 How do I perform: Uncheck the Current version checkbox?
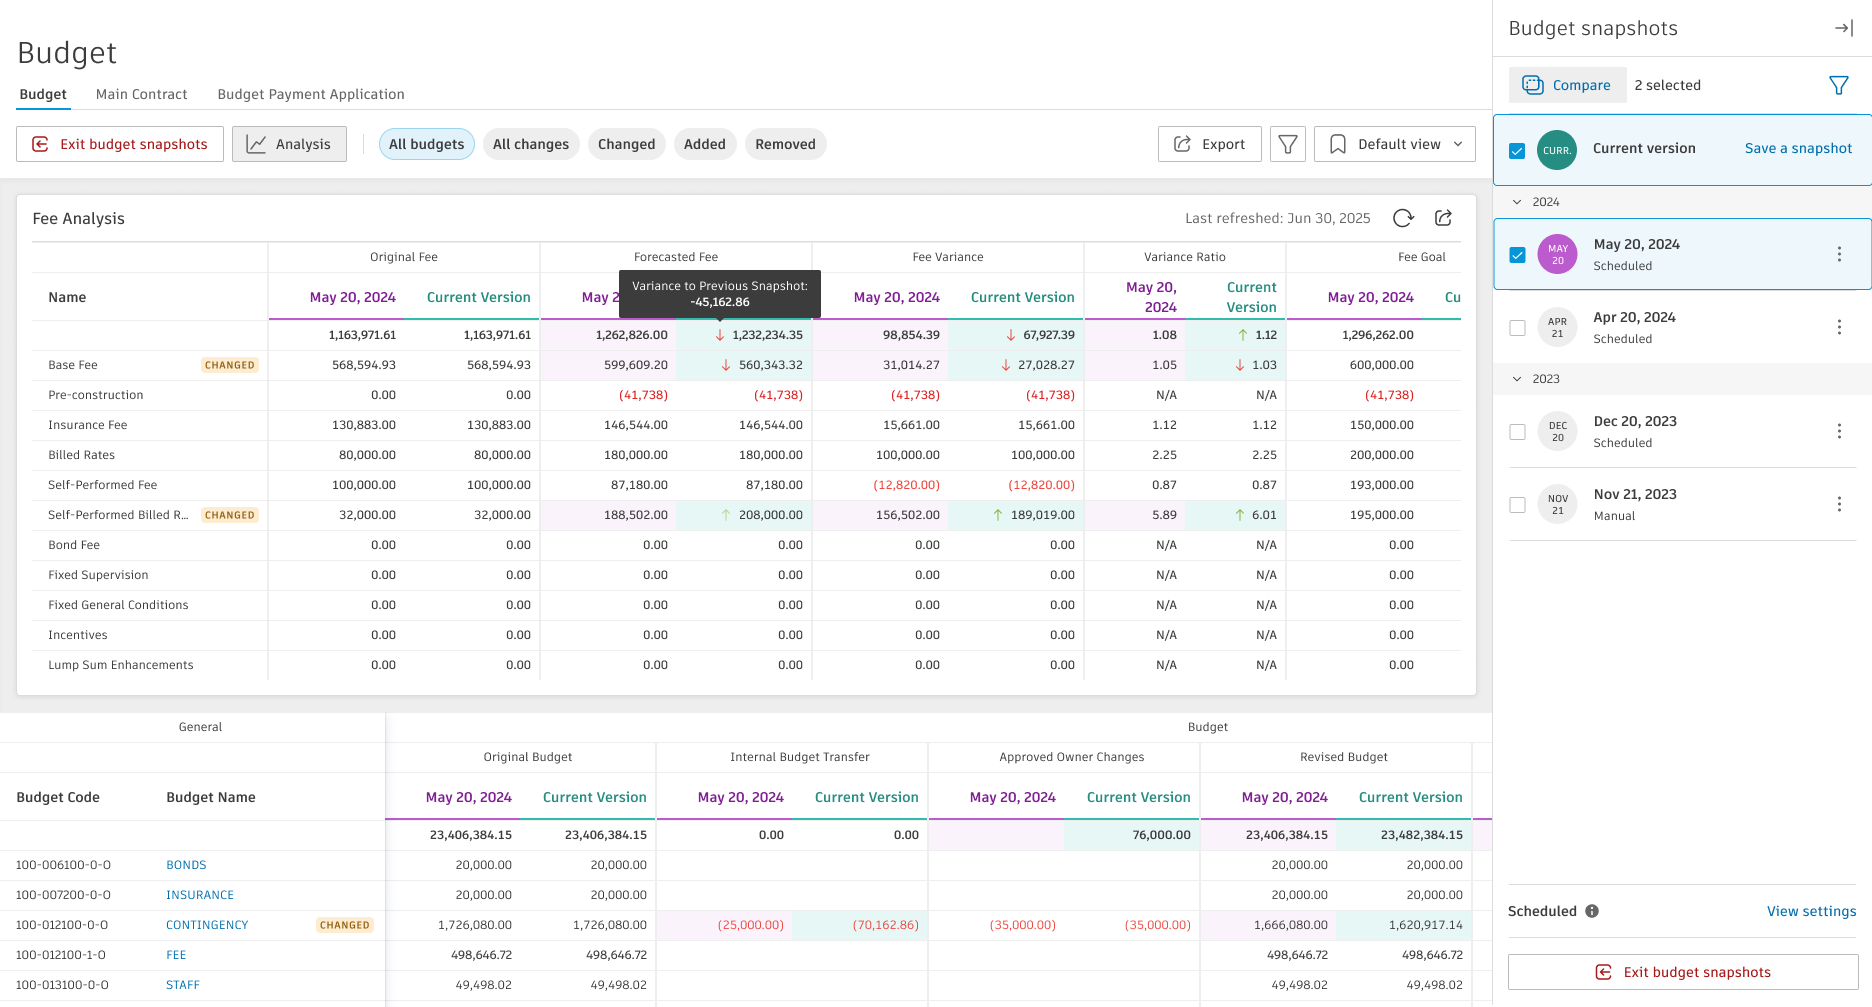pos(1517,151)
